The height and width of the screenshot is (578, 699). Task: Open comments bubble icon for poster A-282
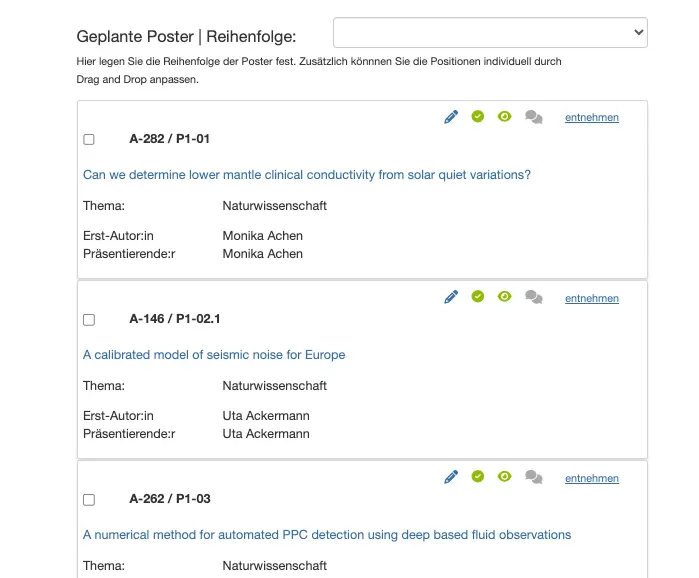(534, 117)
